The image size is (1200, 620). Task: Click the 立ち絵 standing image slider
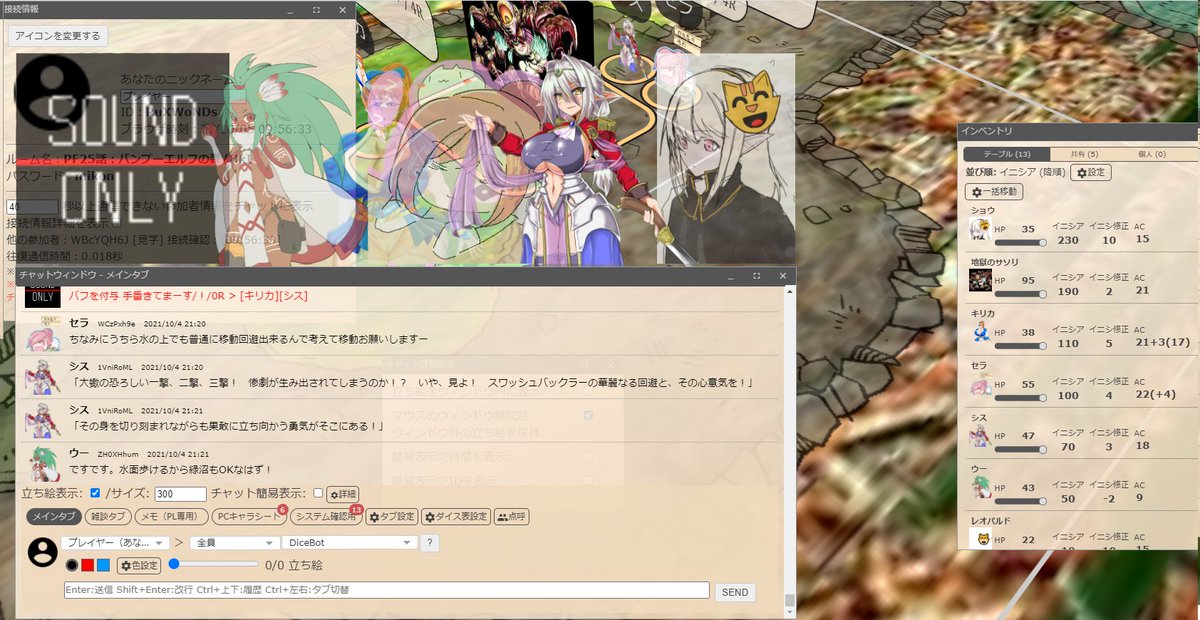(213, 565)
